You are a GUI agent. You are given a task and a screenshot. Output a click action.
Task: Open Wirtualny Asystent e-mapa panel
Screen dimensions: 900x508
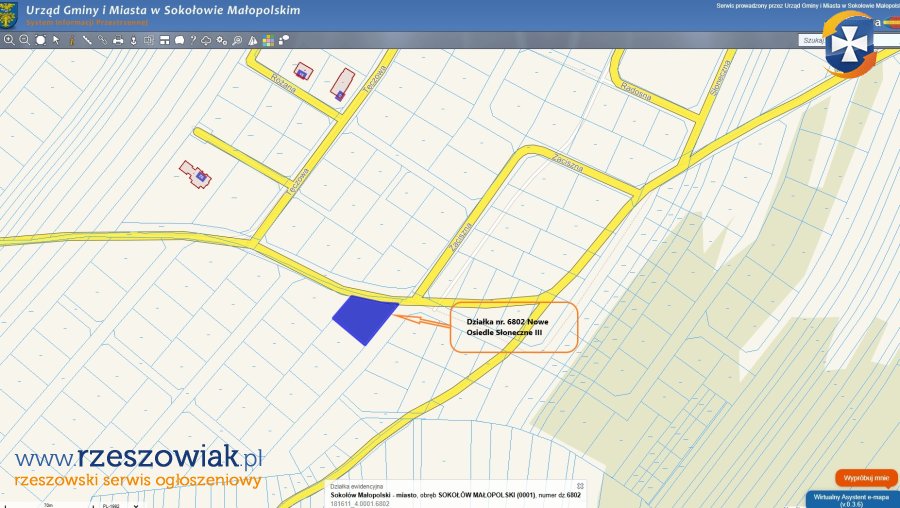tap(851, 498)
